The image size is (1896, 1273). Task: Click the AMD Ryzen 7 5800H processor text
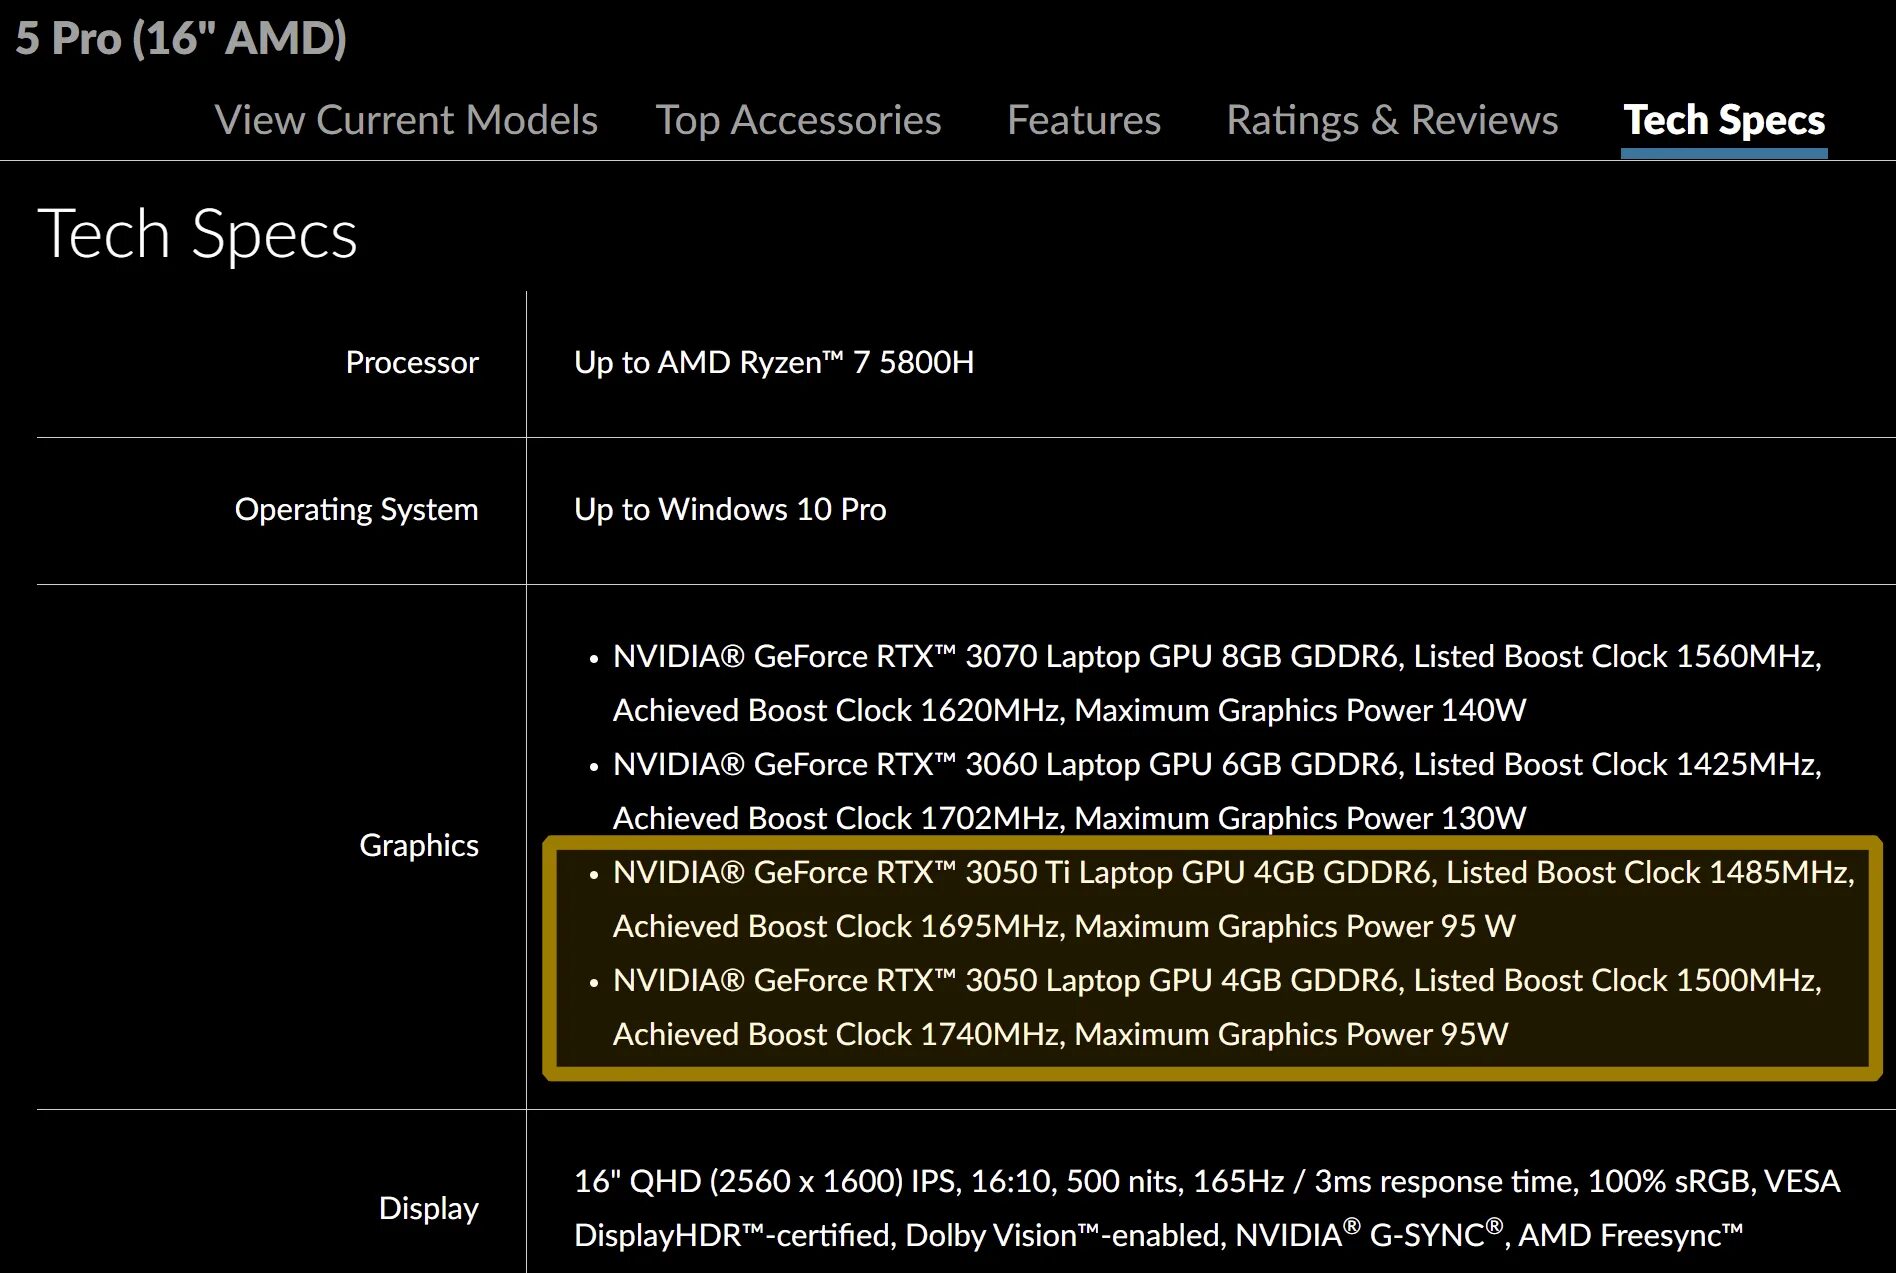pyautogui.click(x=773, y=362)
